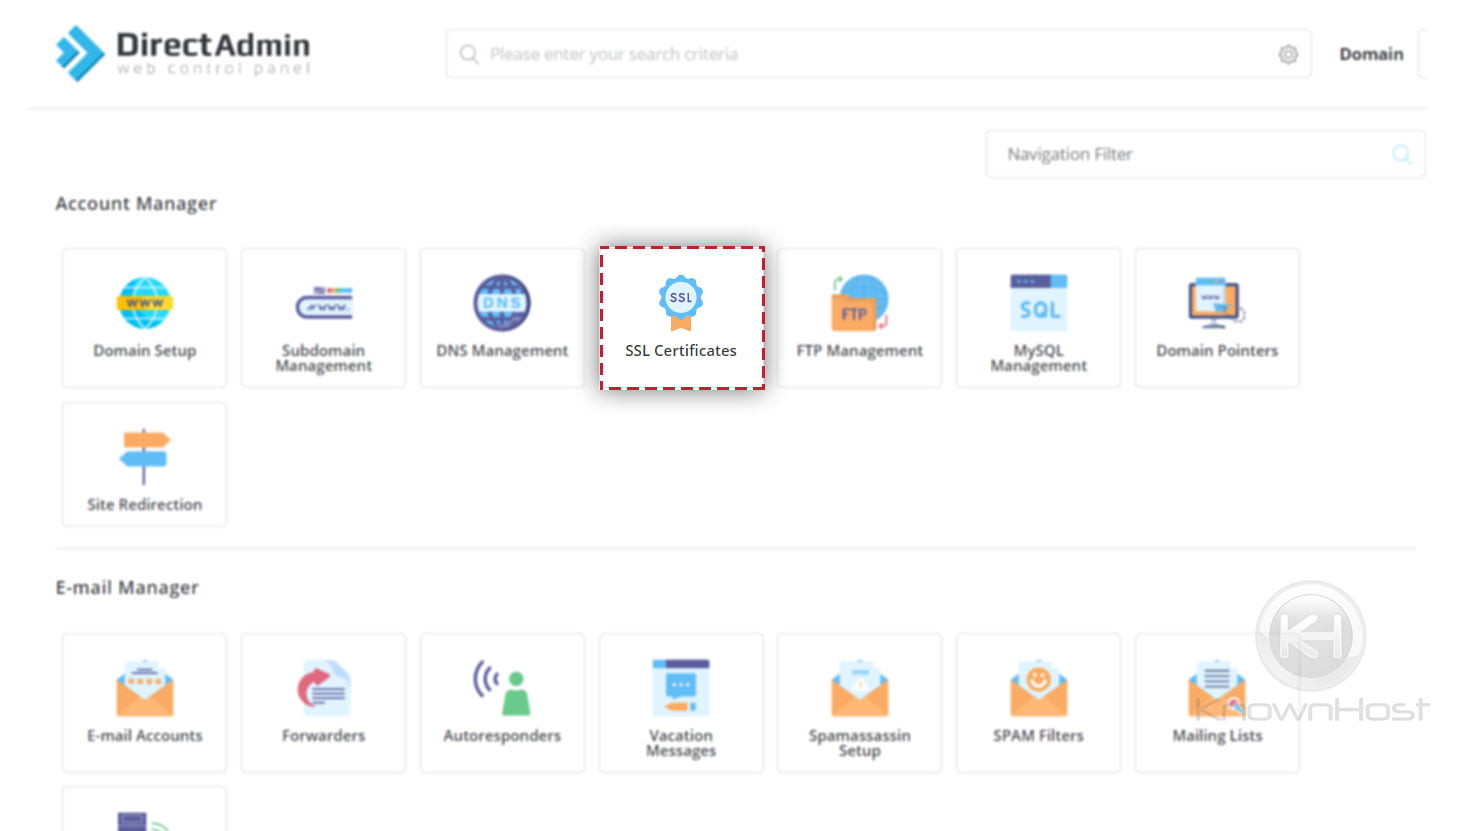Open the search settings gear
The height and width of the screenshot is (831, 1457).
[x=1288, y=54]
